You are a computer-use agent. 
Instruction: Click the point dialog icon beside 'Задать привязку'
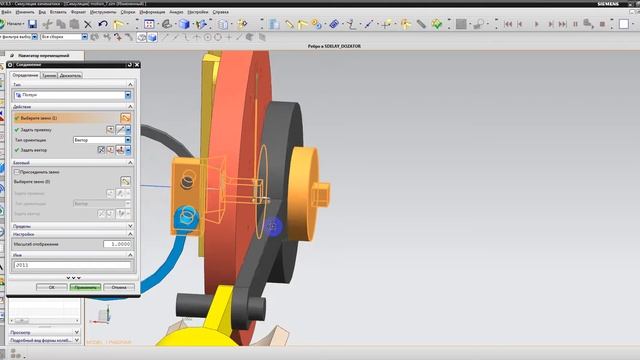110,129
